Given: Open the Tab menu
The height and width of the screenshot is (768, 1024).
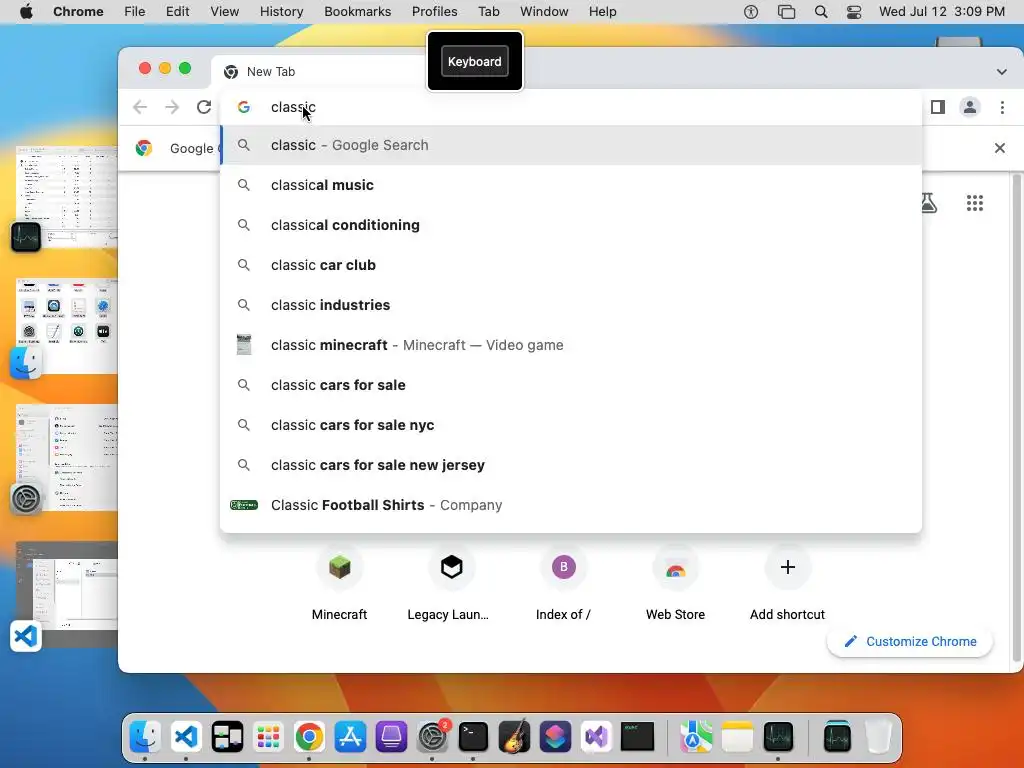Looking at the screenshot, I should 488,12.
